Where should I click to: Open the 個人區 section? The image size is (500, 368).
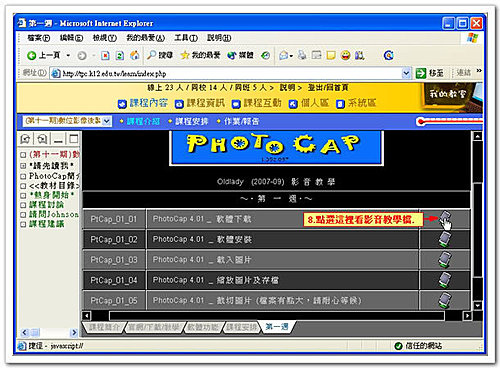pyautogui.click(x=309, y=103)
